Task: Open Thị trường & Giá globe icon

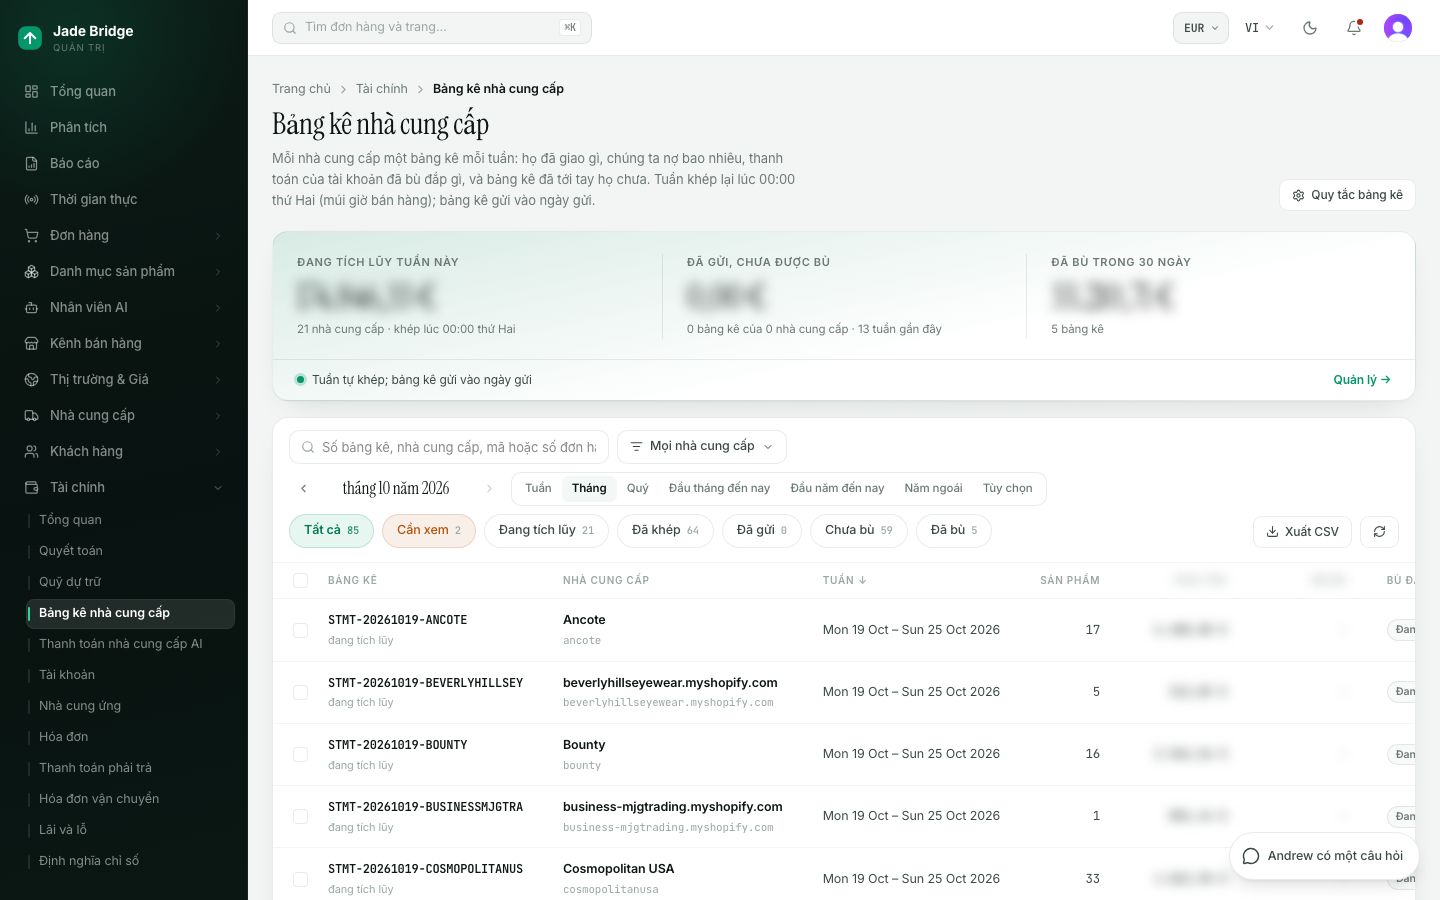Action: 31,379
